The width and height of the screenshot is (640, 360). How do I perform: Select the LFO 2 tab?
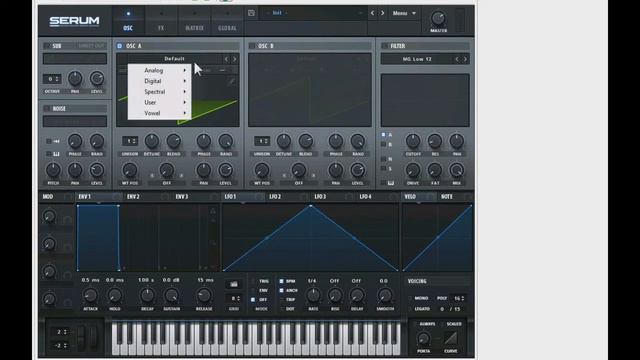click(275, 197)
